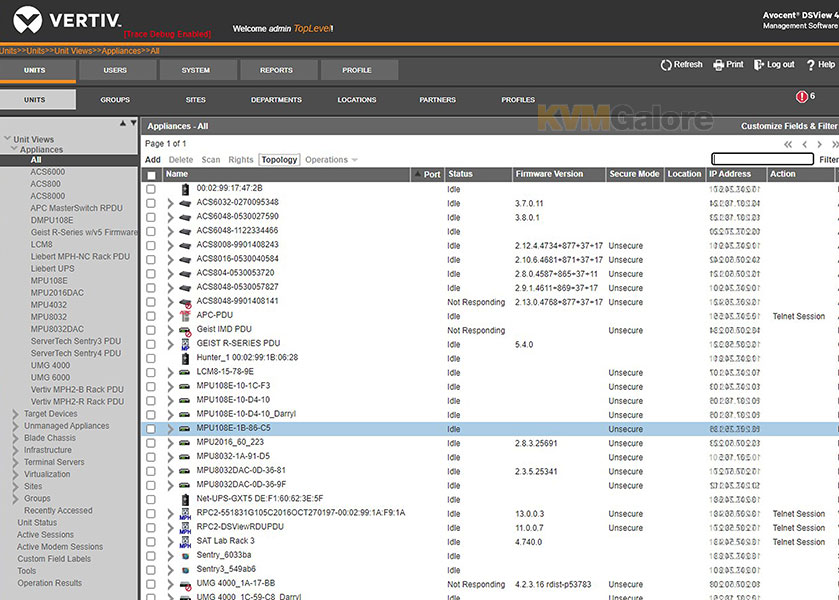This screenshot has width=839, height=600.
Task: Click the Sentry3_549ab6 device icon
Action: 185,571
